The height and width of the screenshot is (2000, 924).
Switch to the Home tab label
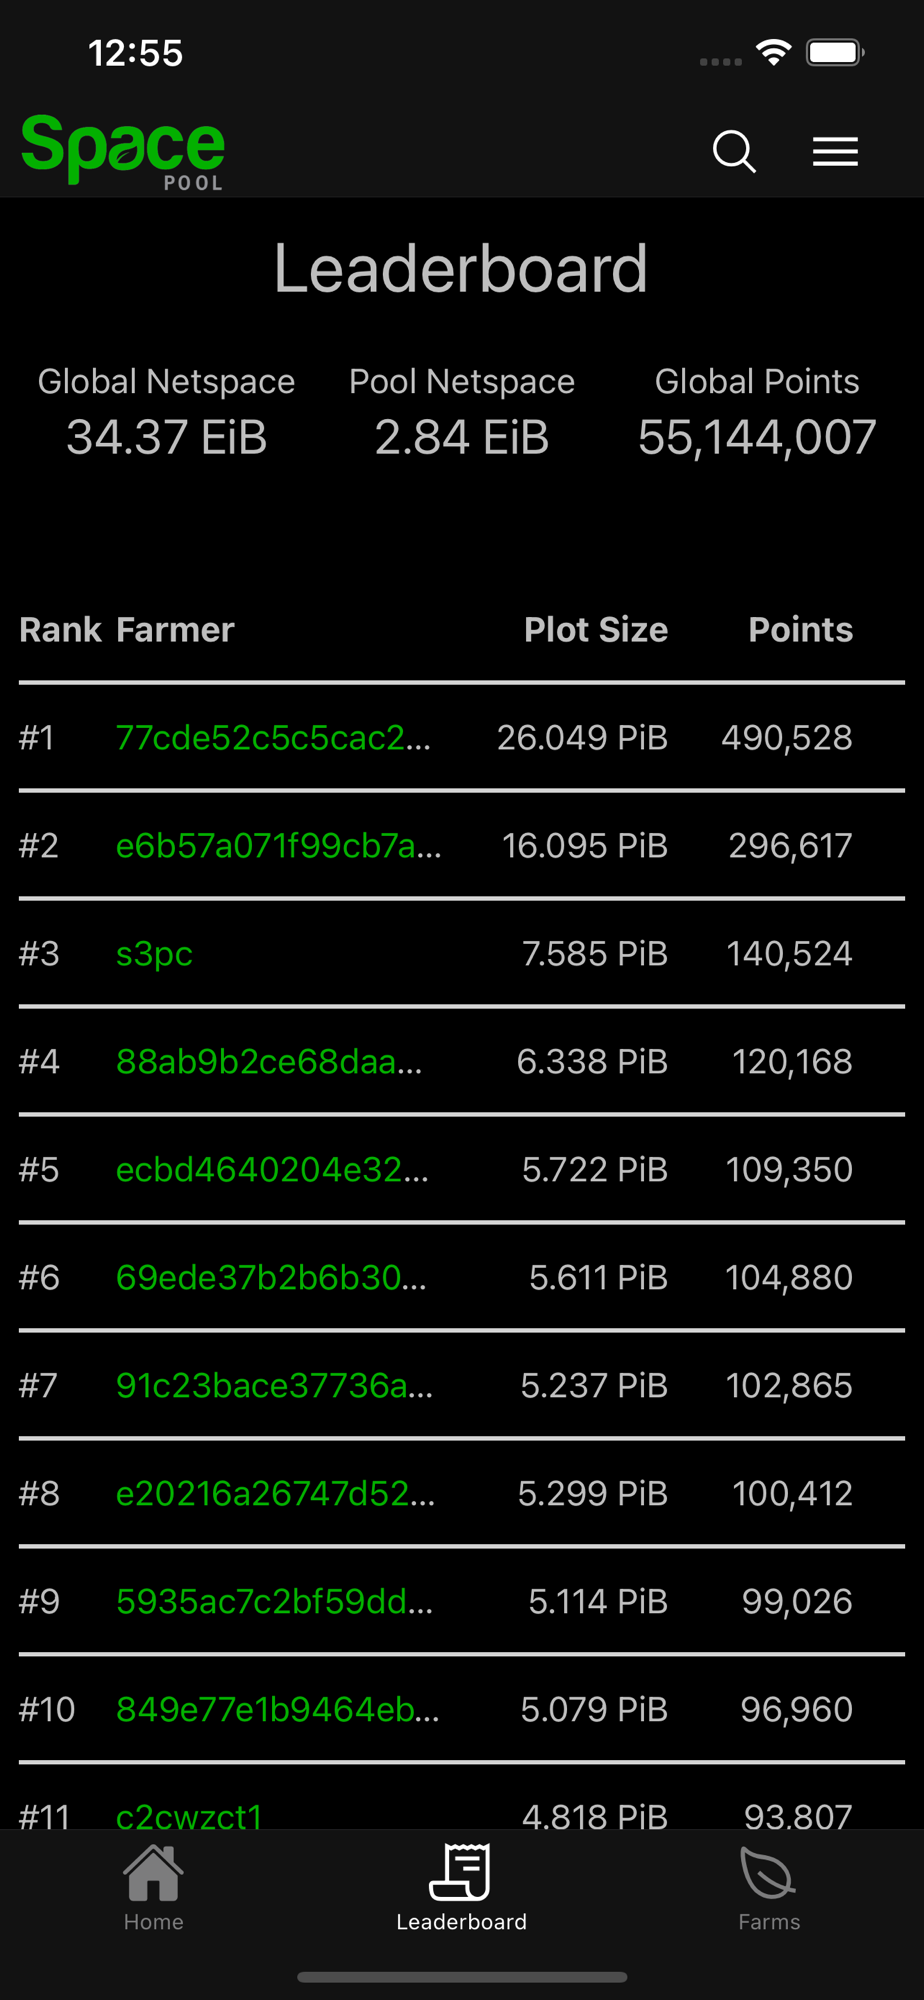point(153,1922)
